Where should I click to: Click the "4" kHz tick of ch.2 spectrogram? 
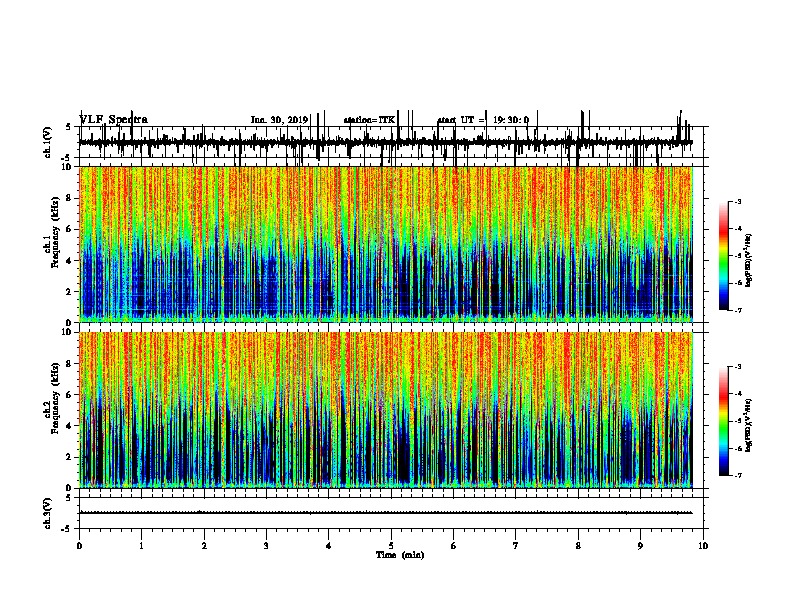pyautogui.click(x=70, y=426)
